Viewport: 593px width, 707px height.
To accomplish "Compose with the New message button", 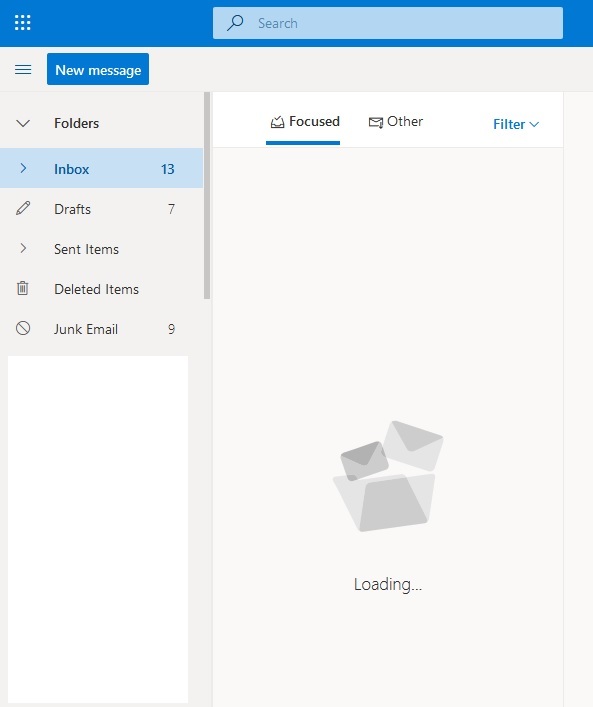I will (98, 69).
